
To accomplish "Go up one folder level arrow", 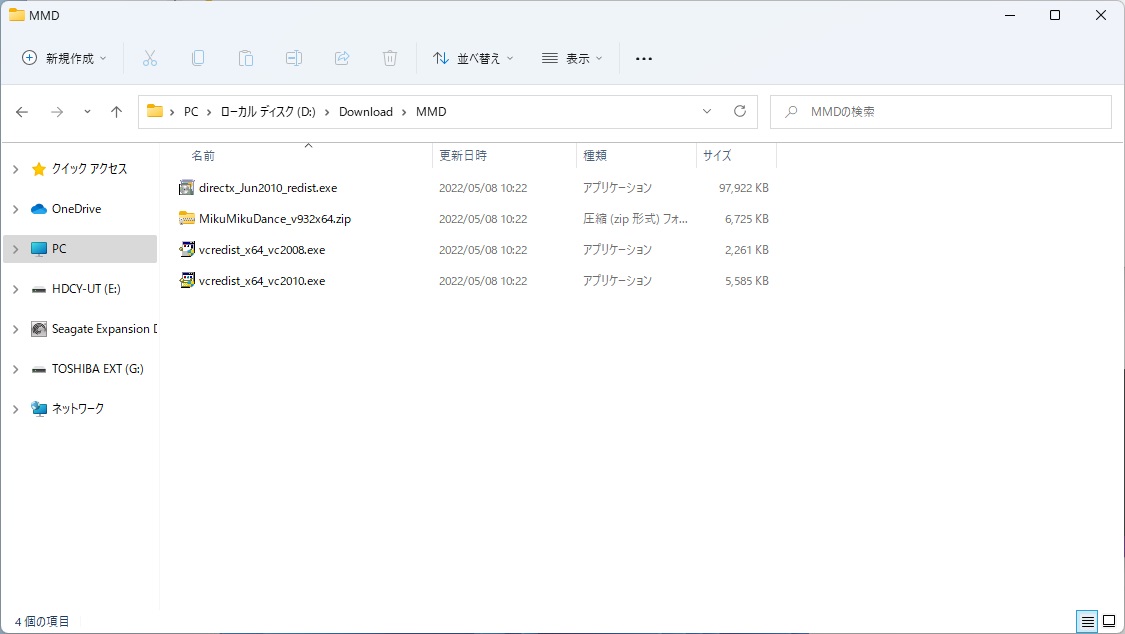I will 116,112.
